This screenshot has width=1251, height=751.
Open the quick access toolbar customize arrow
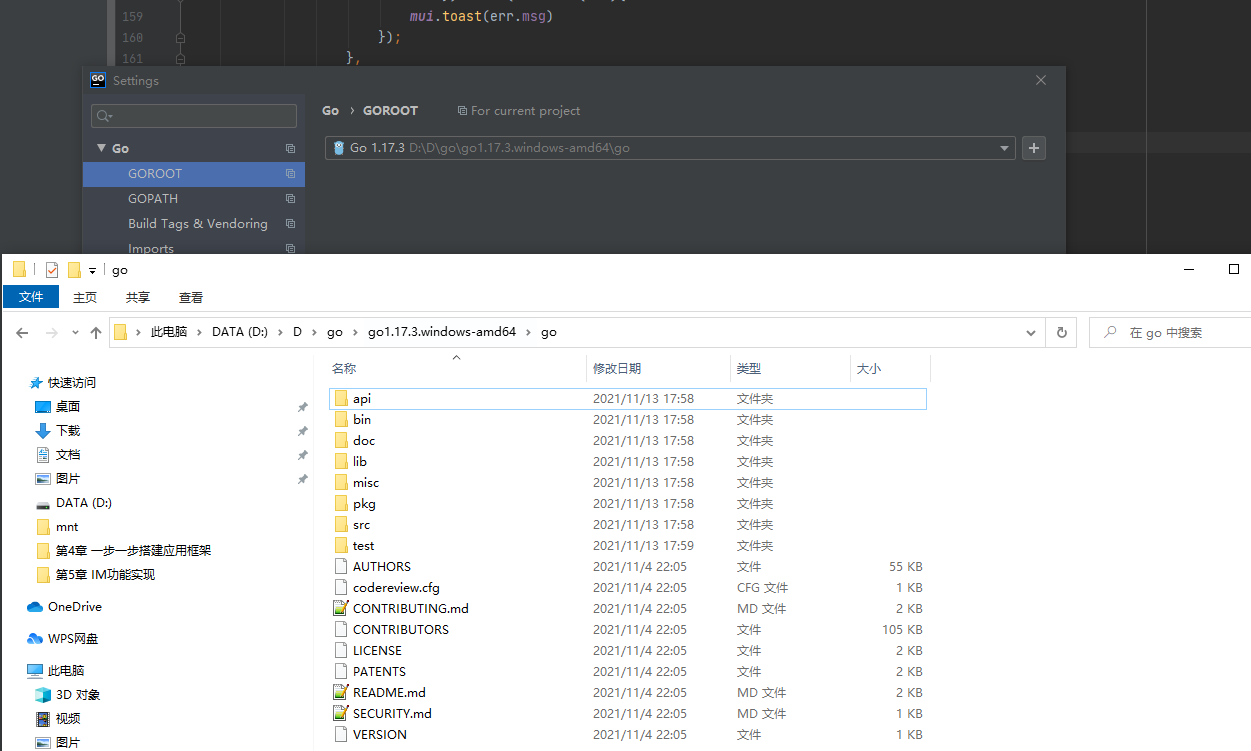click(92, 270)
